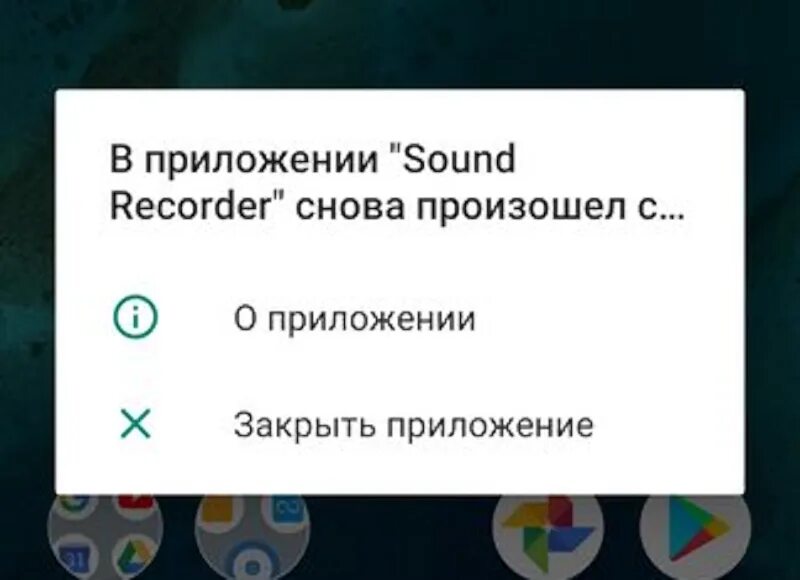Tap wallpaper above dialog to dismiss
This screenshot has height=580, width=800.
click(400, 43)
